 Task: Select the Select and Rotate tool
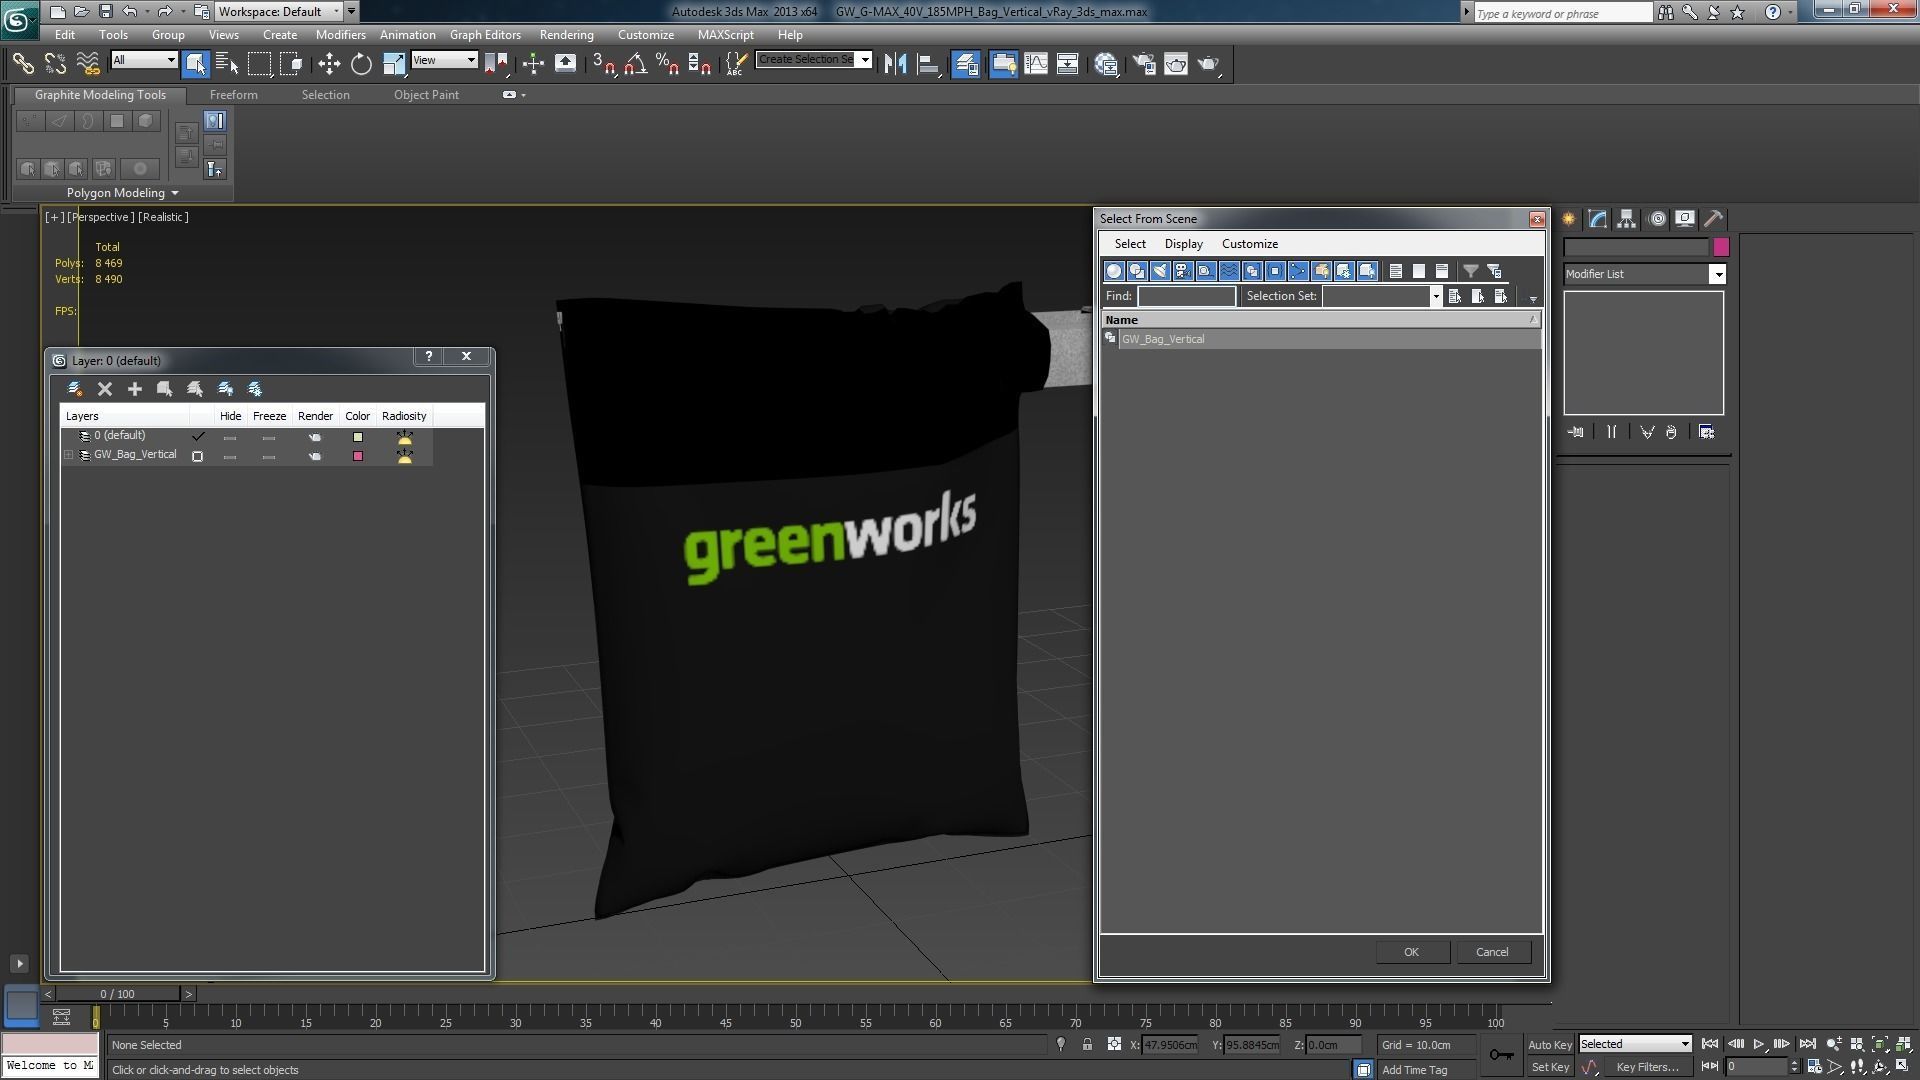361,64
